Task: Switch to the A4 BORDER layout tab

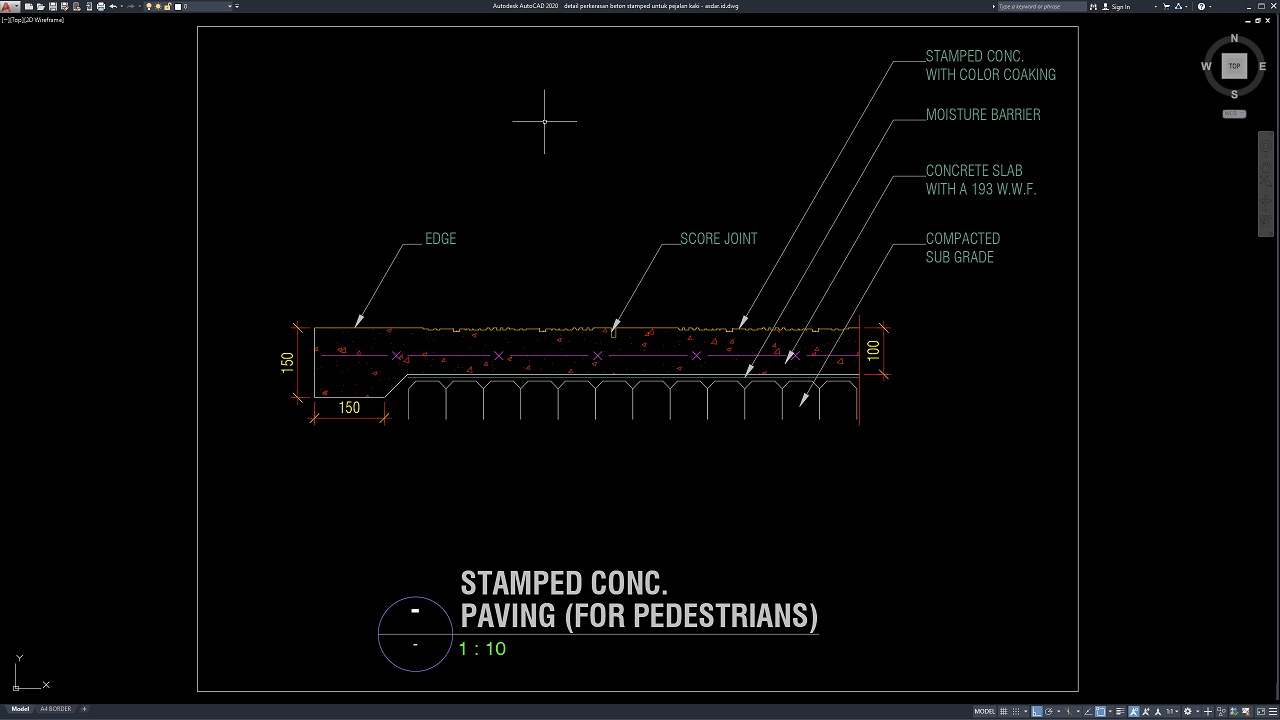Action: click(55, 709)
